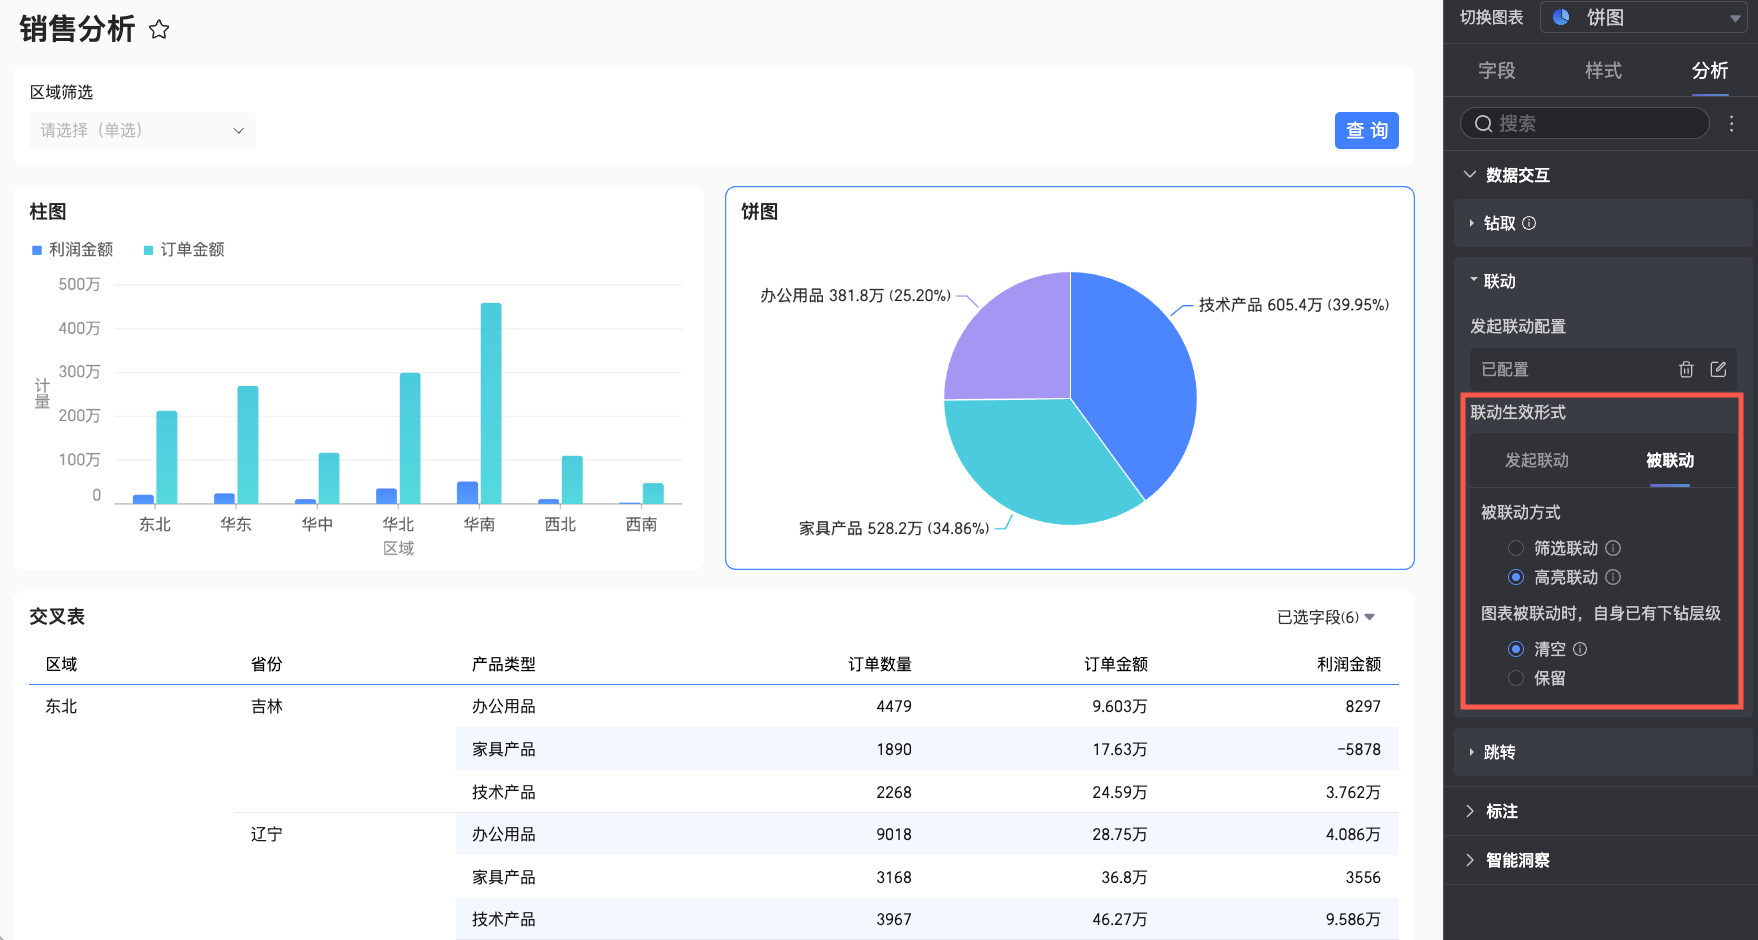
Task: Select the 吉林 province cell
Action: [267, 706]
